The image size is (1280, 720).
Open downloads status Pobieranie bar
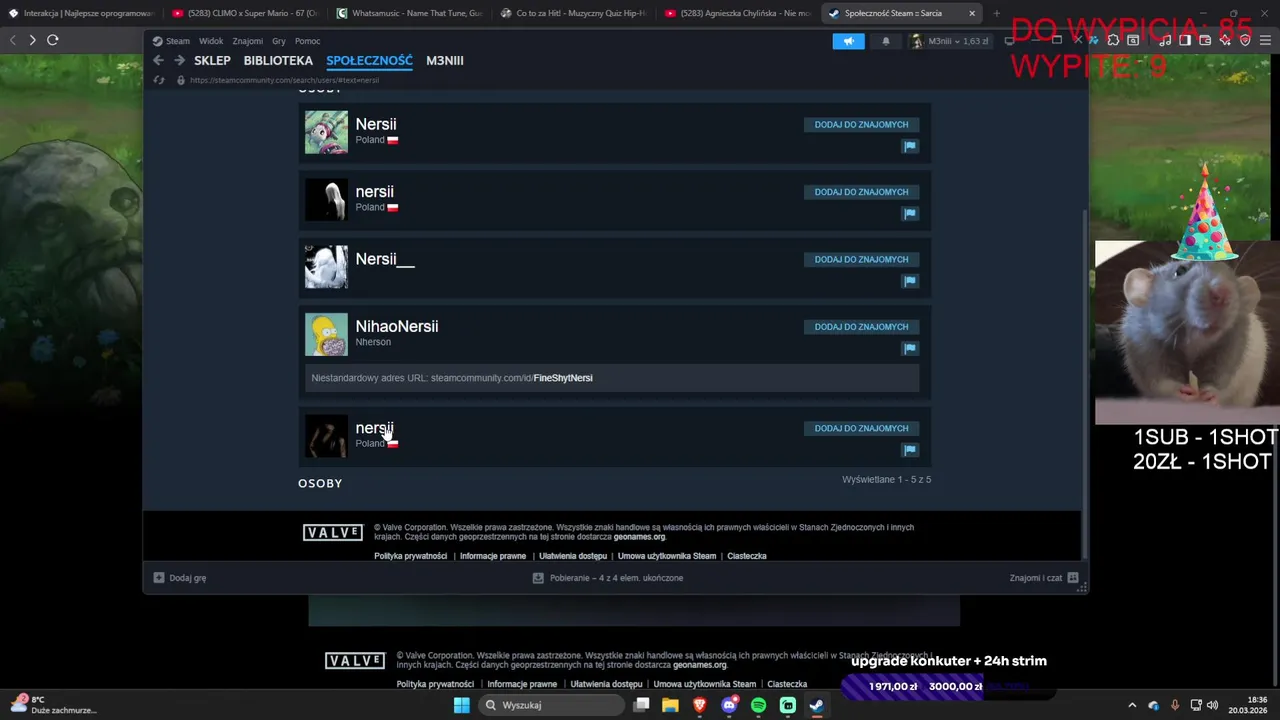(x=608, y=578)
